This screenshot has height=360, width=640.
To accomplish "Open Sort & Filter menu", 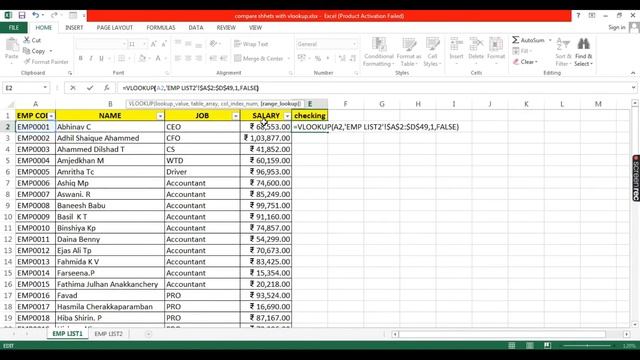I will coord(563,52).
